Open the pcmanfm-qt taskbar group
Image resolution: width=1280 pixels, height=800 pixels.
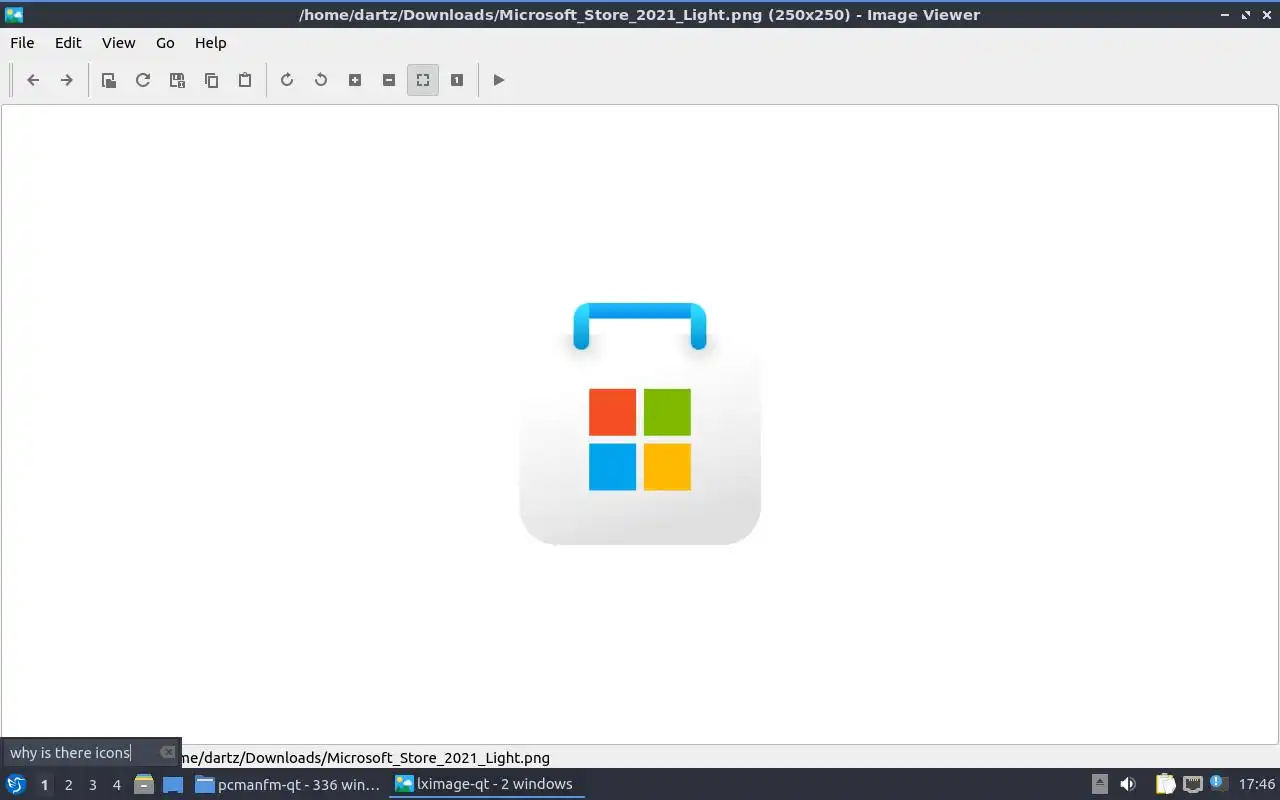288,784
